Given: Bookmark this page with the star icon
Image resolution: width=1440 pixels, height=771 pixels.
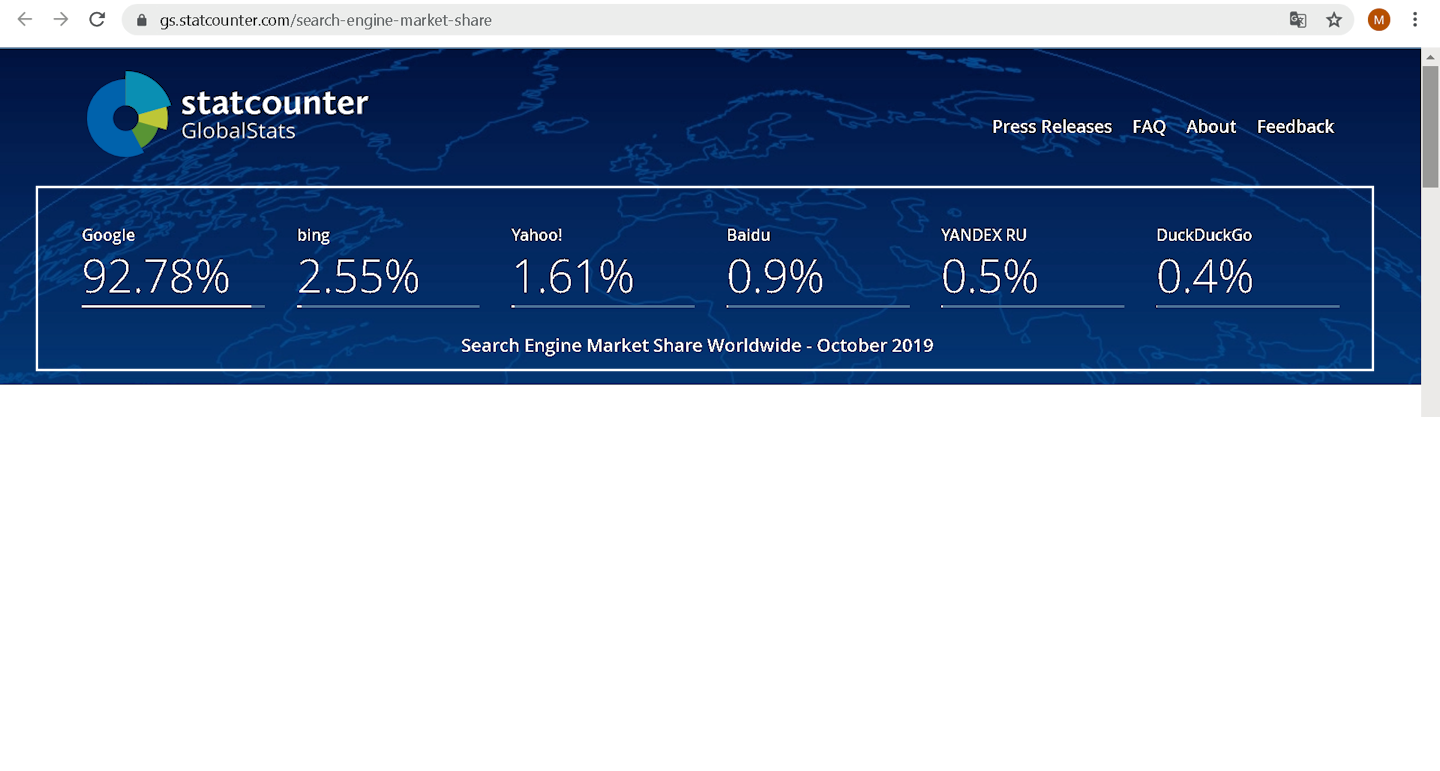Looking at the screenshot, I should click(x=1334, y=20).
